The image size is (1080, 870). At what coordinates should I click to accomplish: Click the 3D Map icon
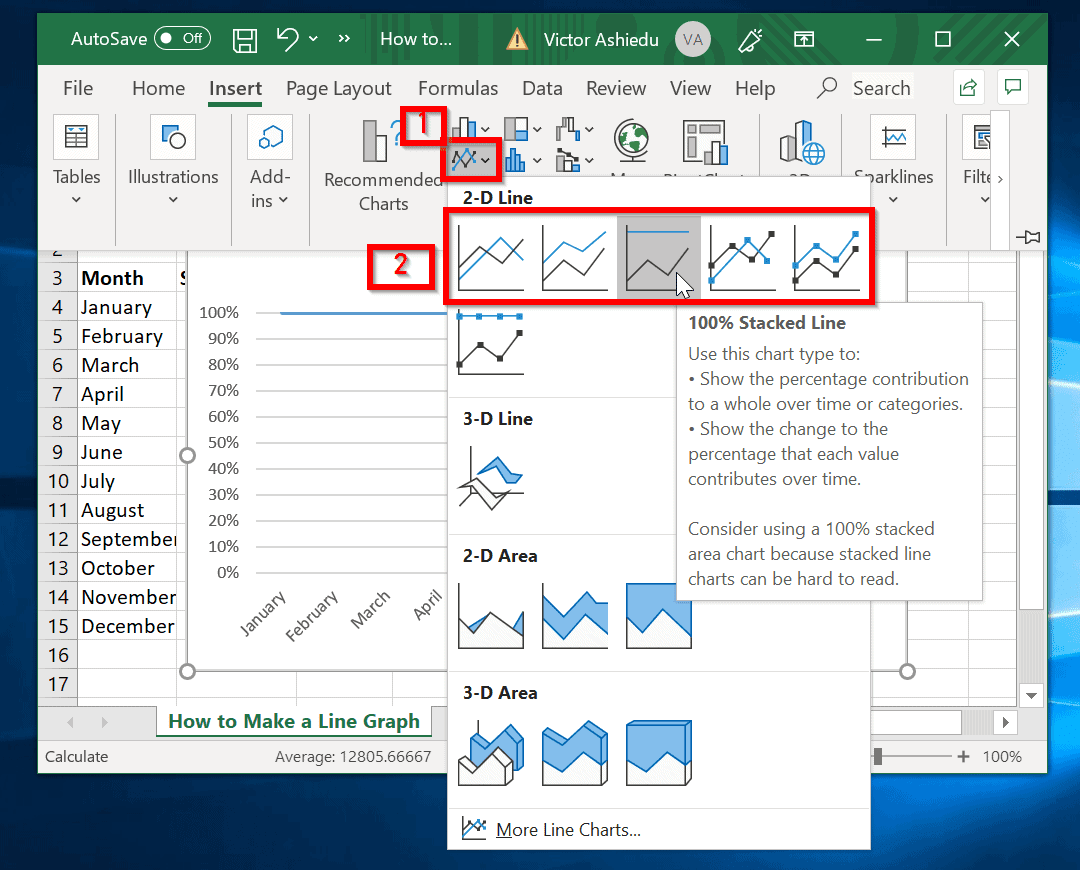800,142
